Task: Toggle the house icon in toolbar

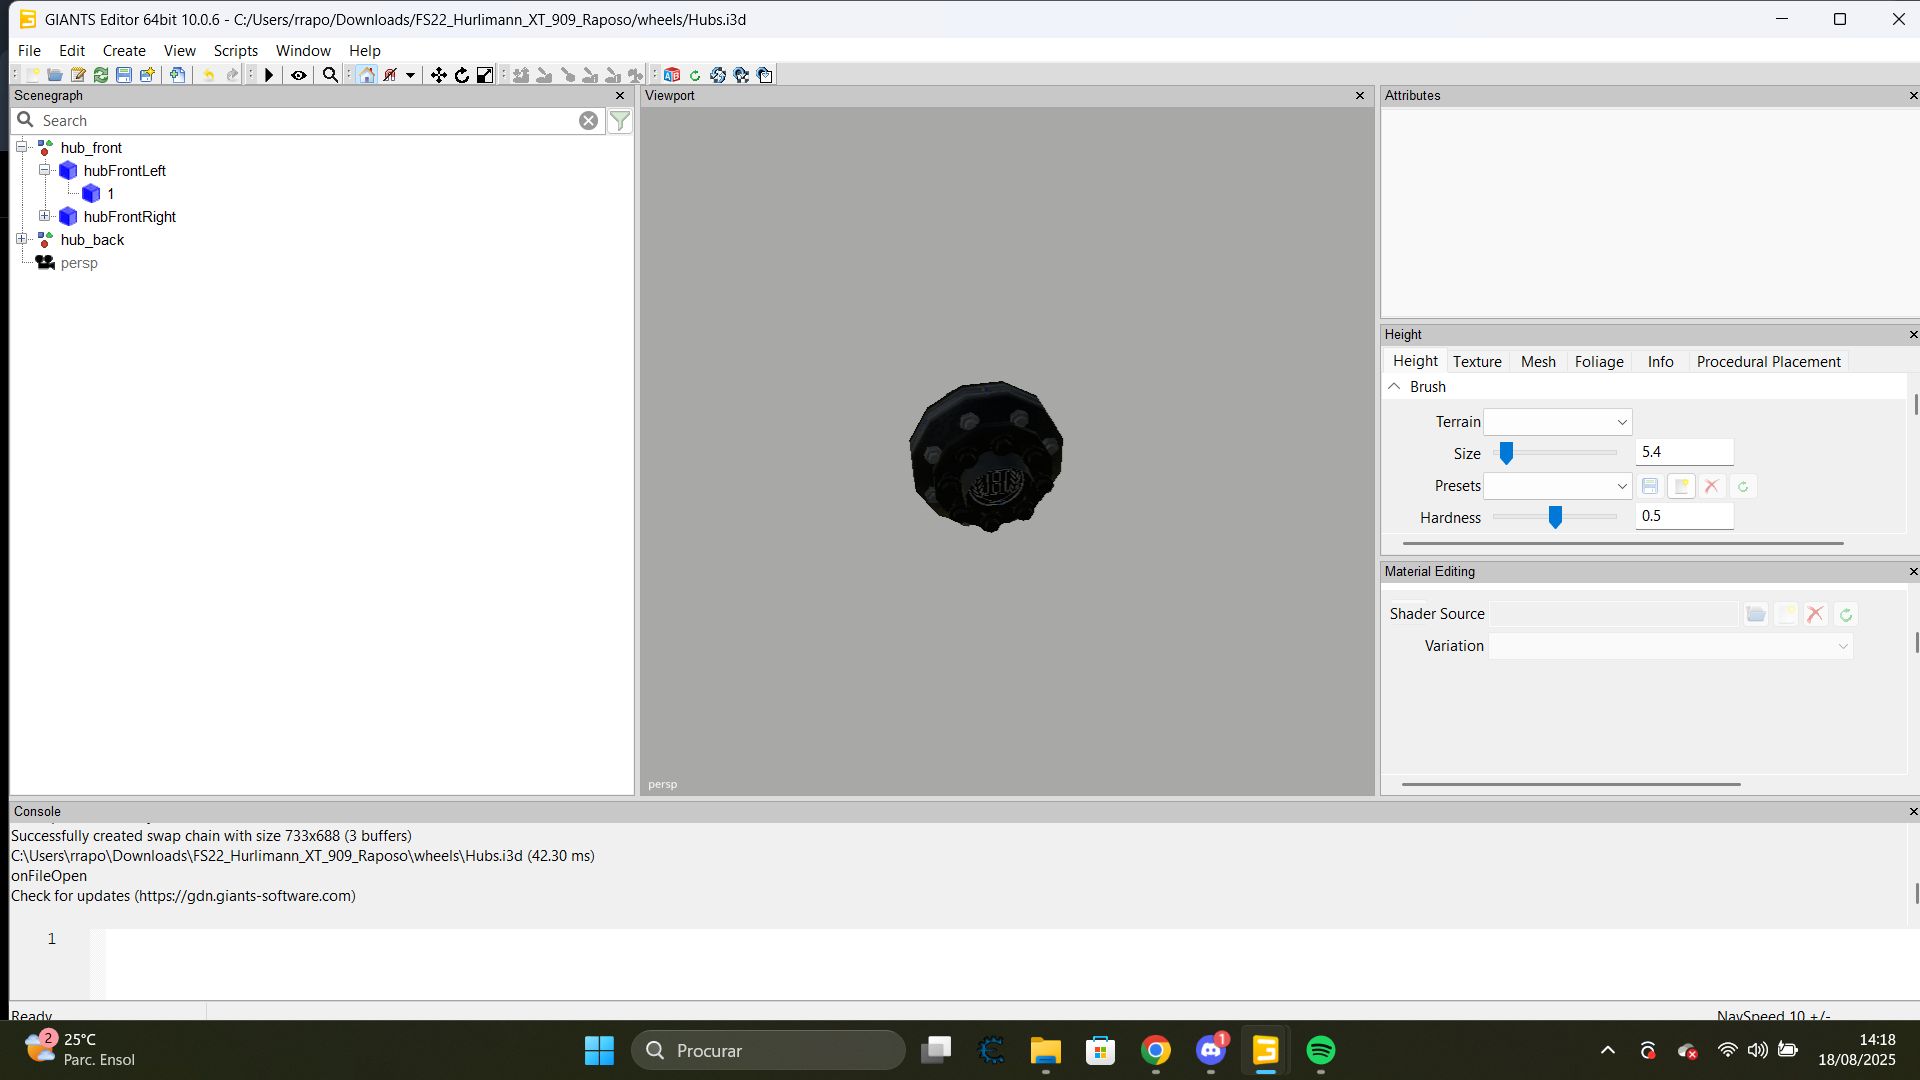Action: [367, 75]
